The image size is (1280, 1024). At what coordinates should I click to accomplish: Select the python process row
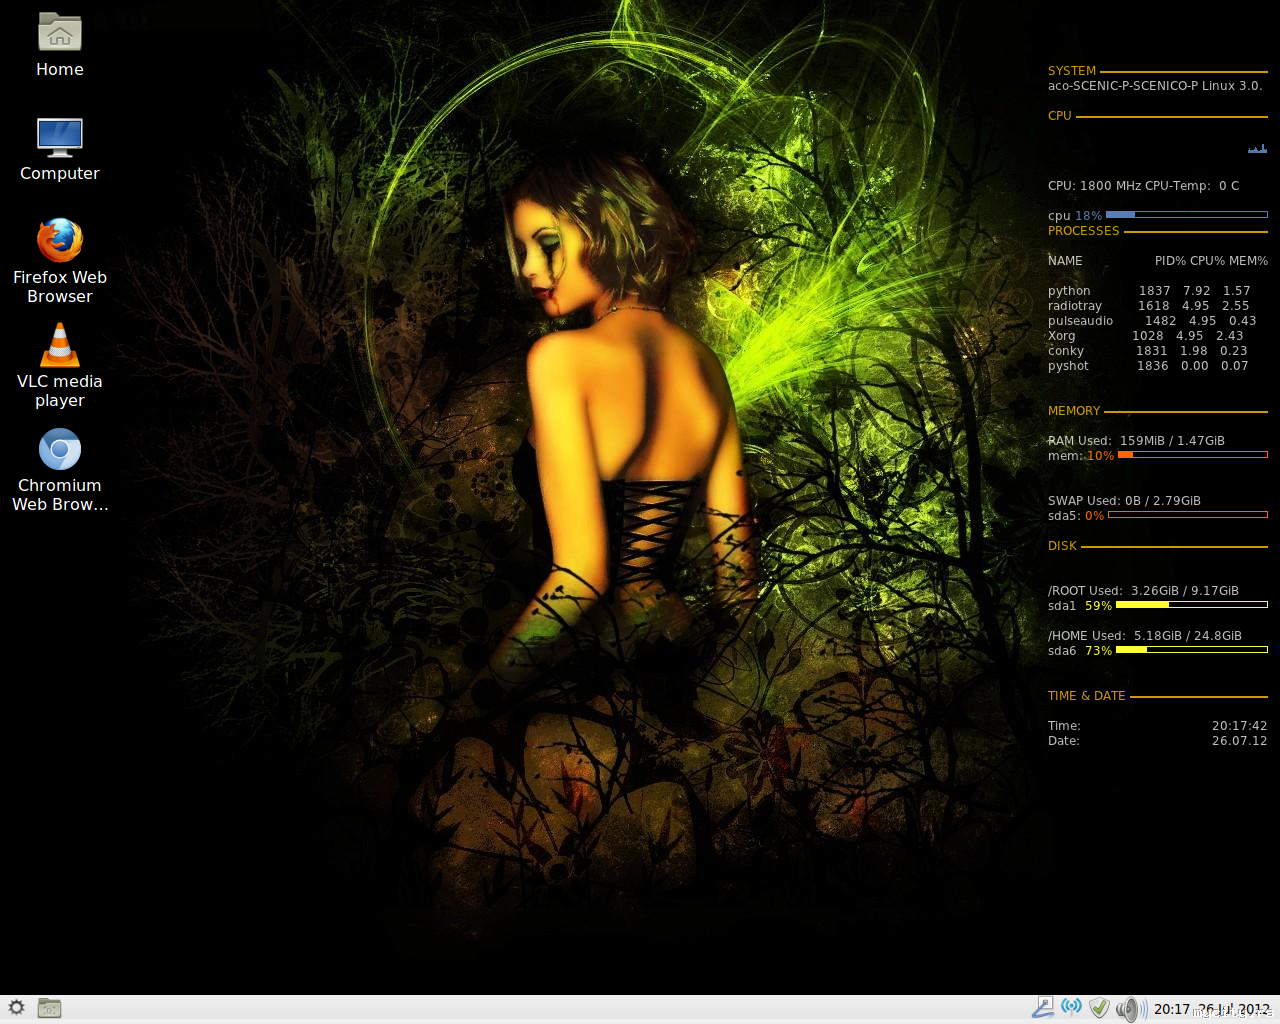pos(1150,291)
